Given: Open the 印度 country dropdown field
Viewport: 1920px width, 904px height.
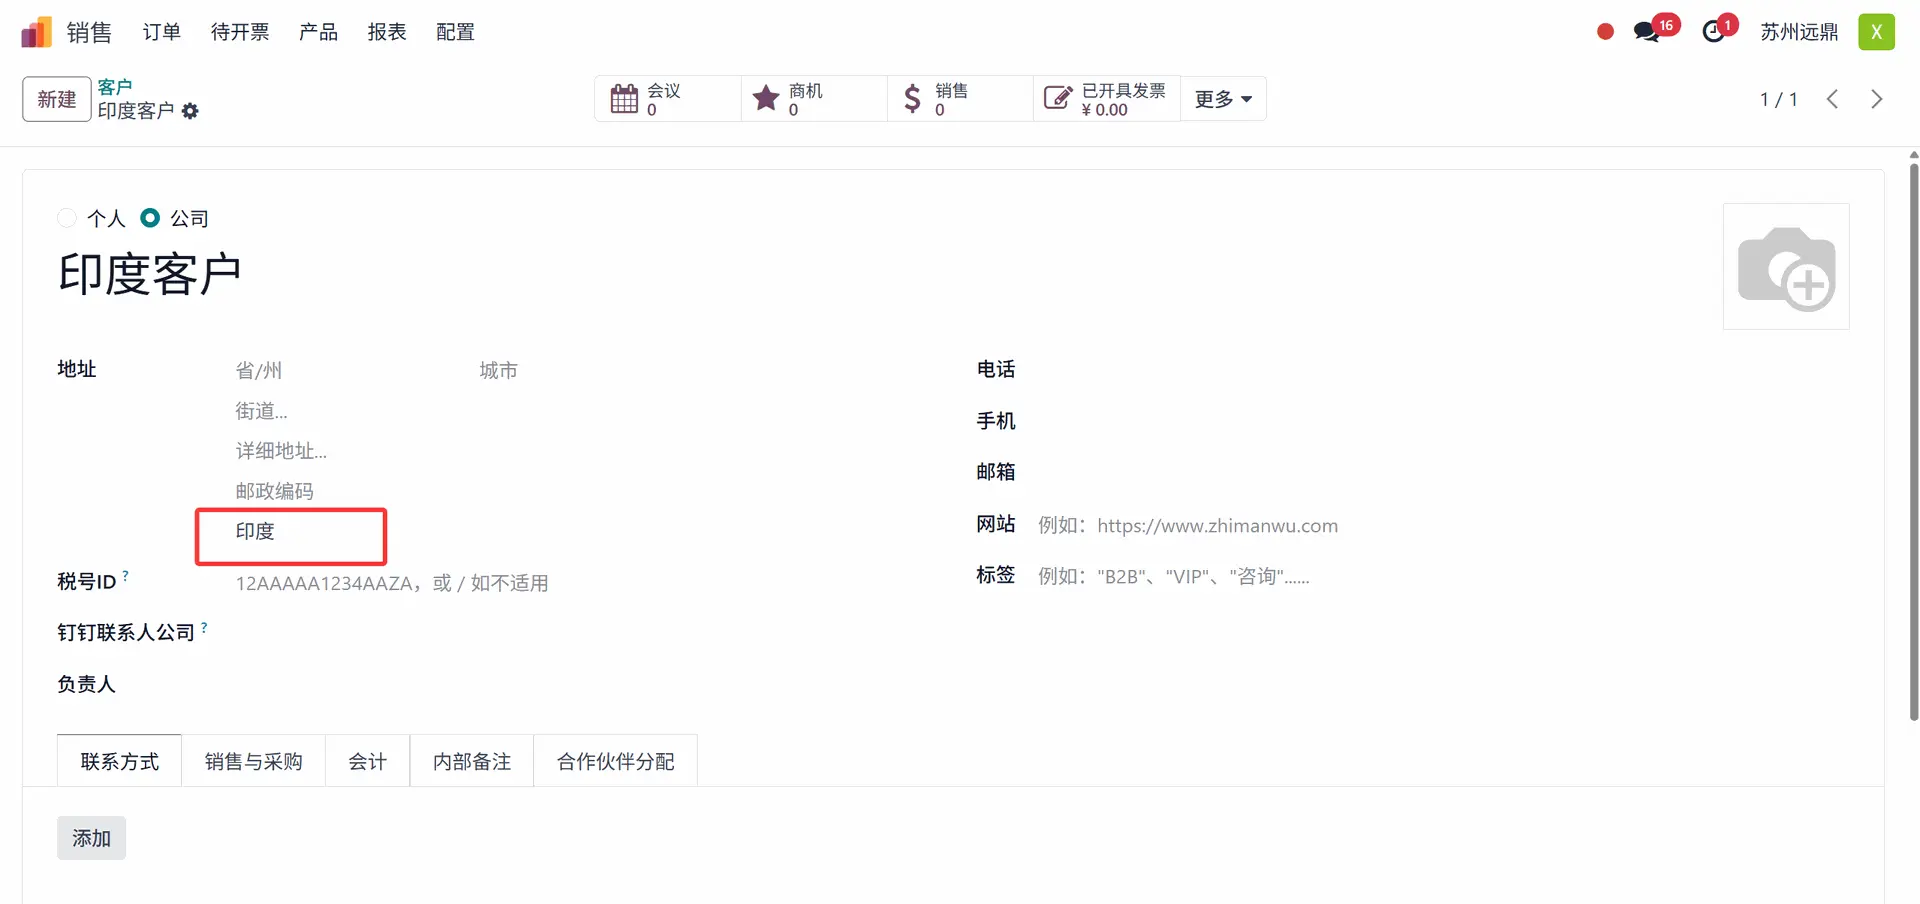Looking at the screenshot, I should [x=290, y=532].
